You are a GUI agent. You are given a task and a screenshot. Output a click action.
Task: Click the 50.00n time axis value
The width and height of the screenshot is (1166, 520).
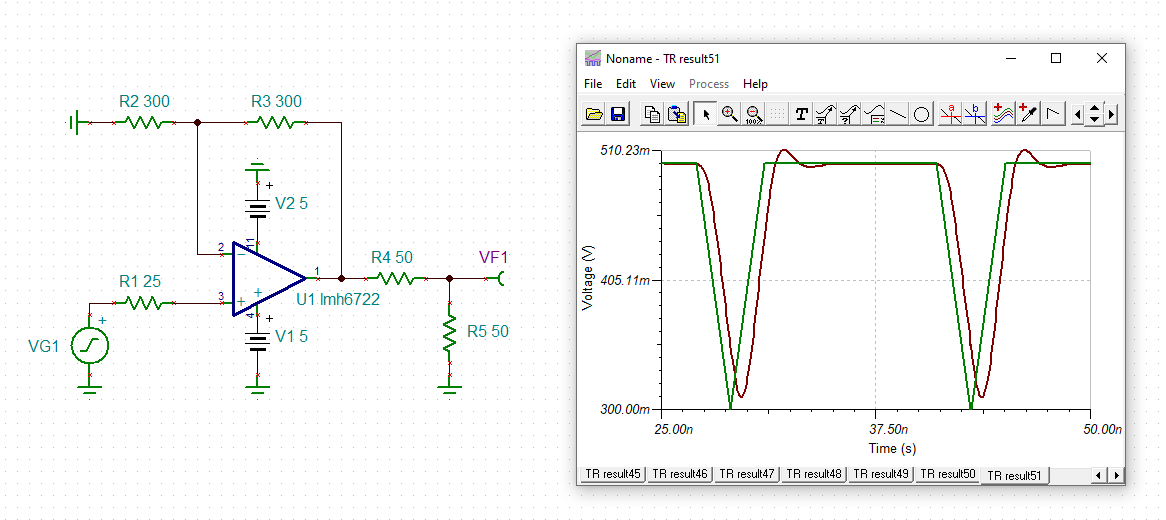pos(1102,430)
